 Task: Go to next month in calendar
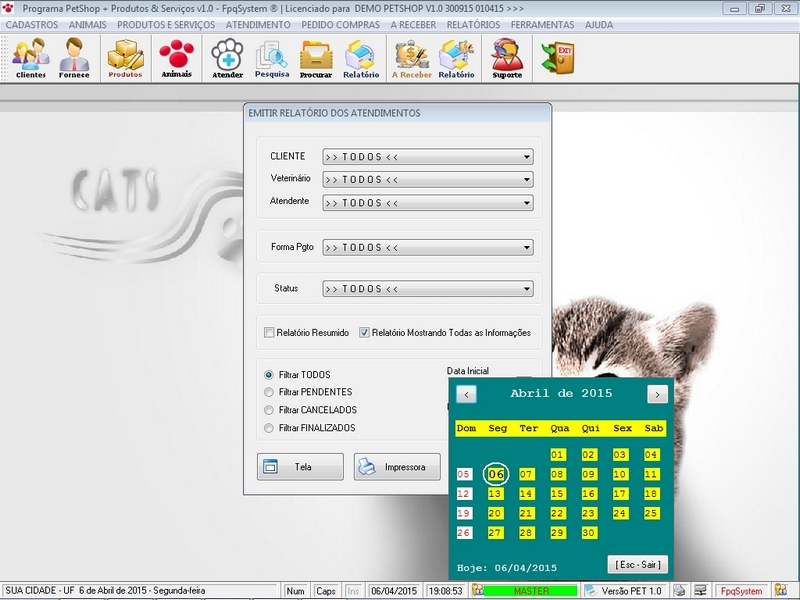657,394
